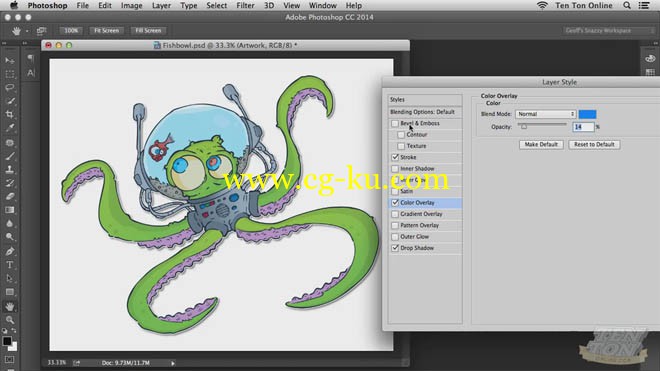This screenshot has width=660, height=371.
Task: Select the Eyedropper tool
Action: coord(10,128)
